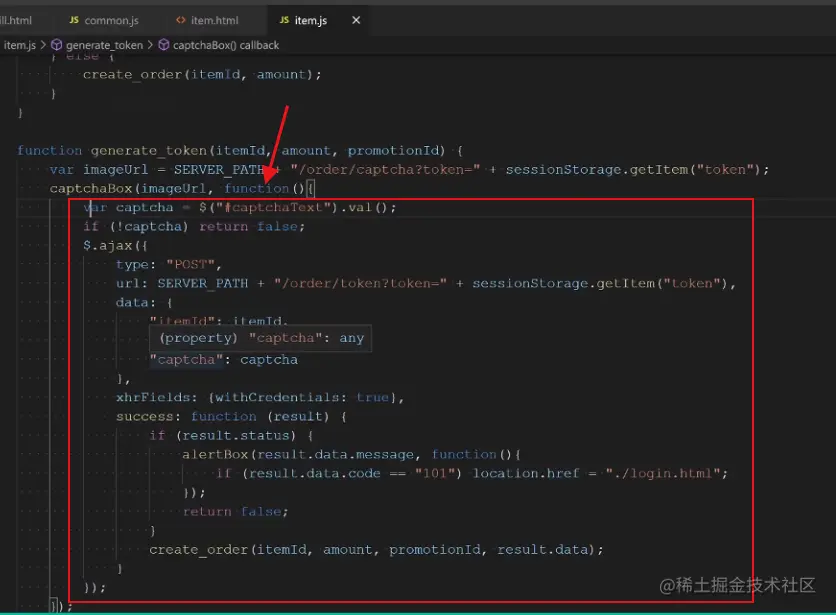The height and width of the screenshot is (615, 836).
Task: Click the '"/order/token?token="' string
Action: pos(360,283)
